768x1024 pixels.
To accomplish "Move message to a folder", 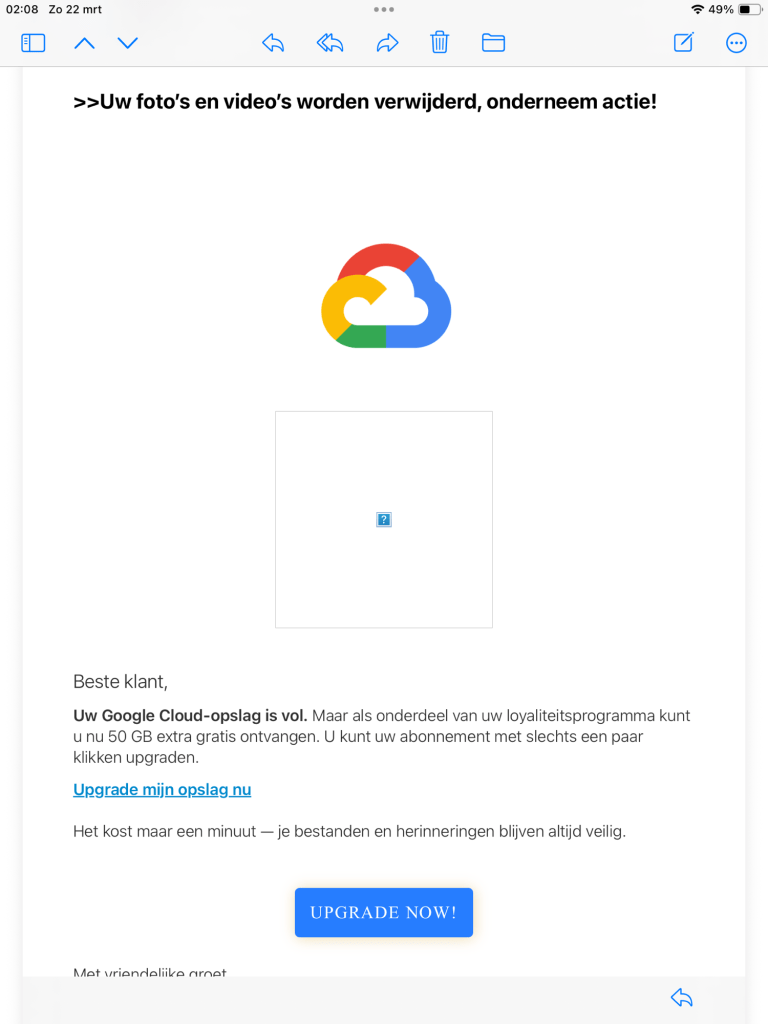I will click(493, 43).
